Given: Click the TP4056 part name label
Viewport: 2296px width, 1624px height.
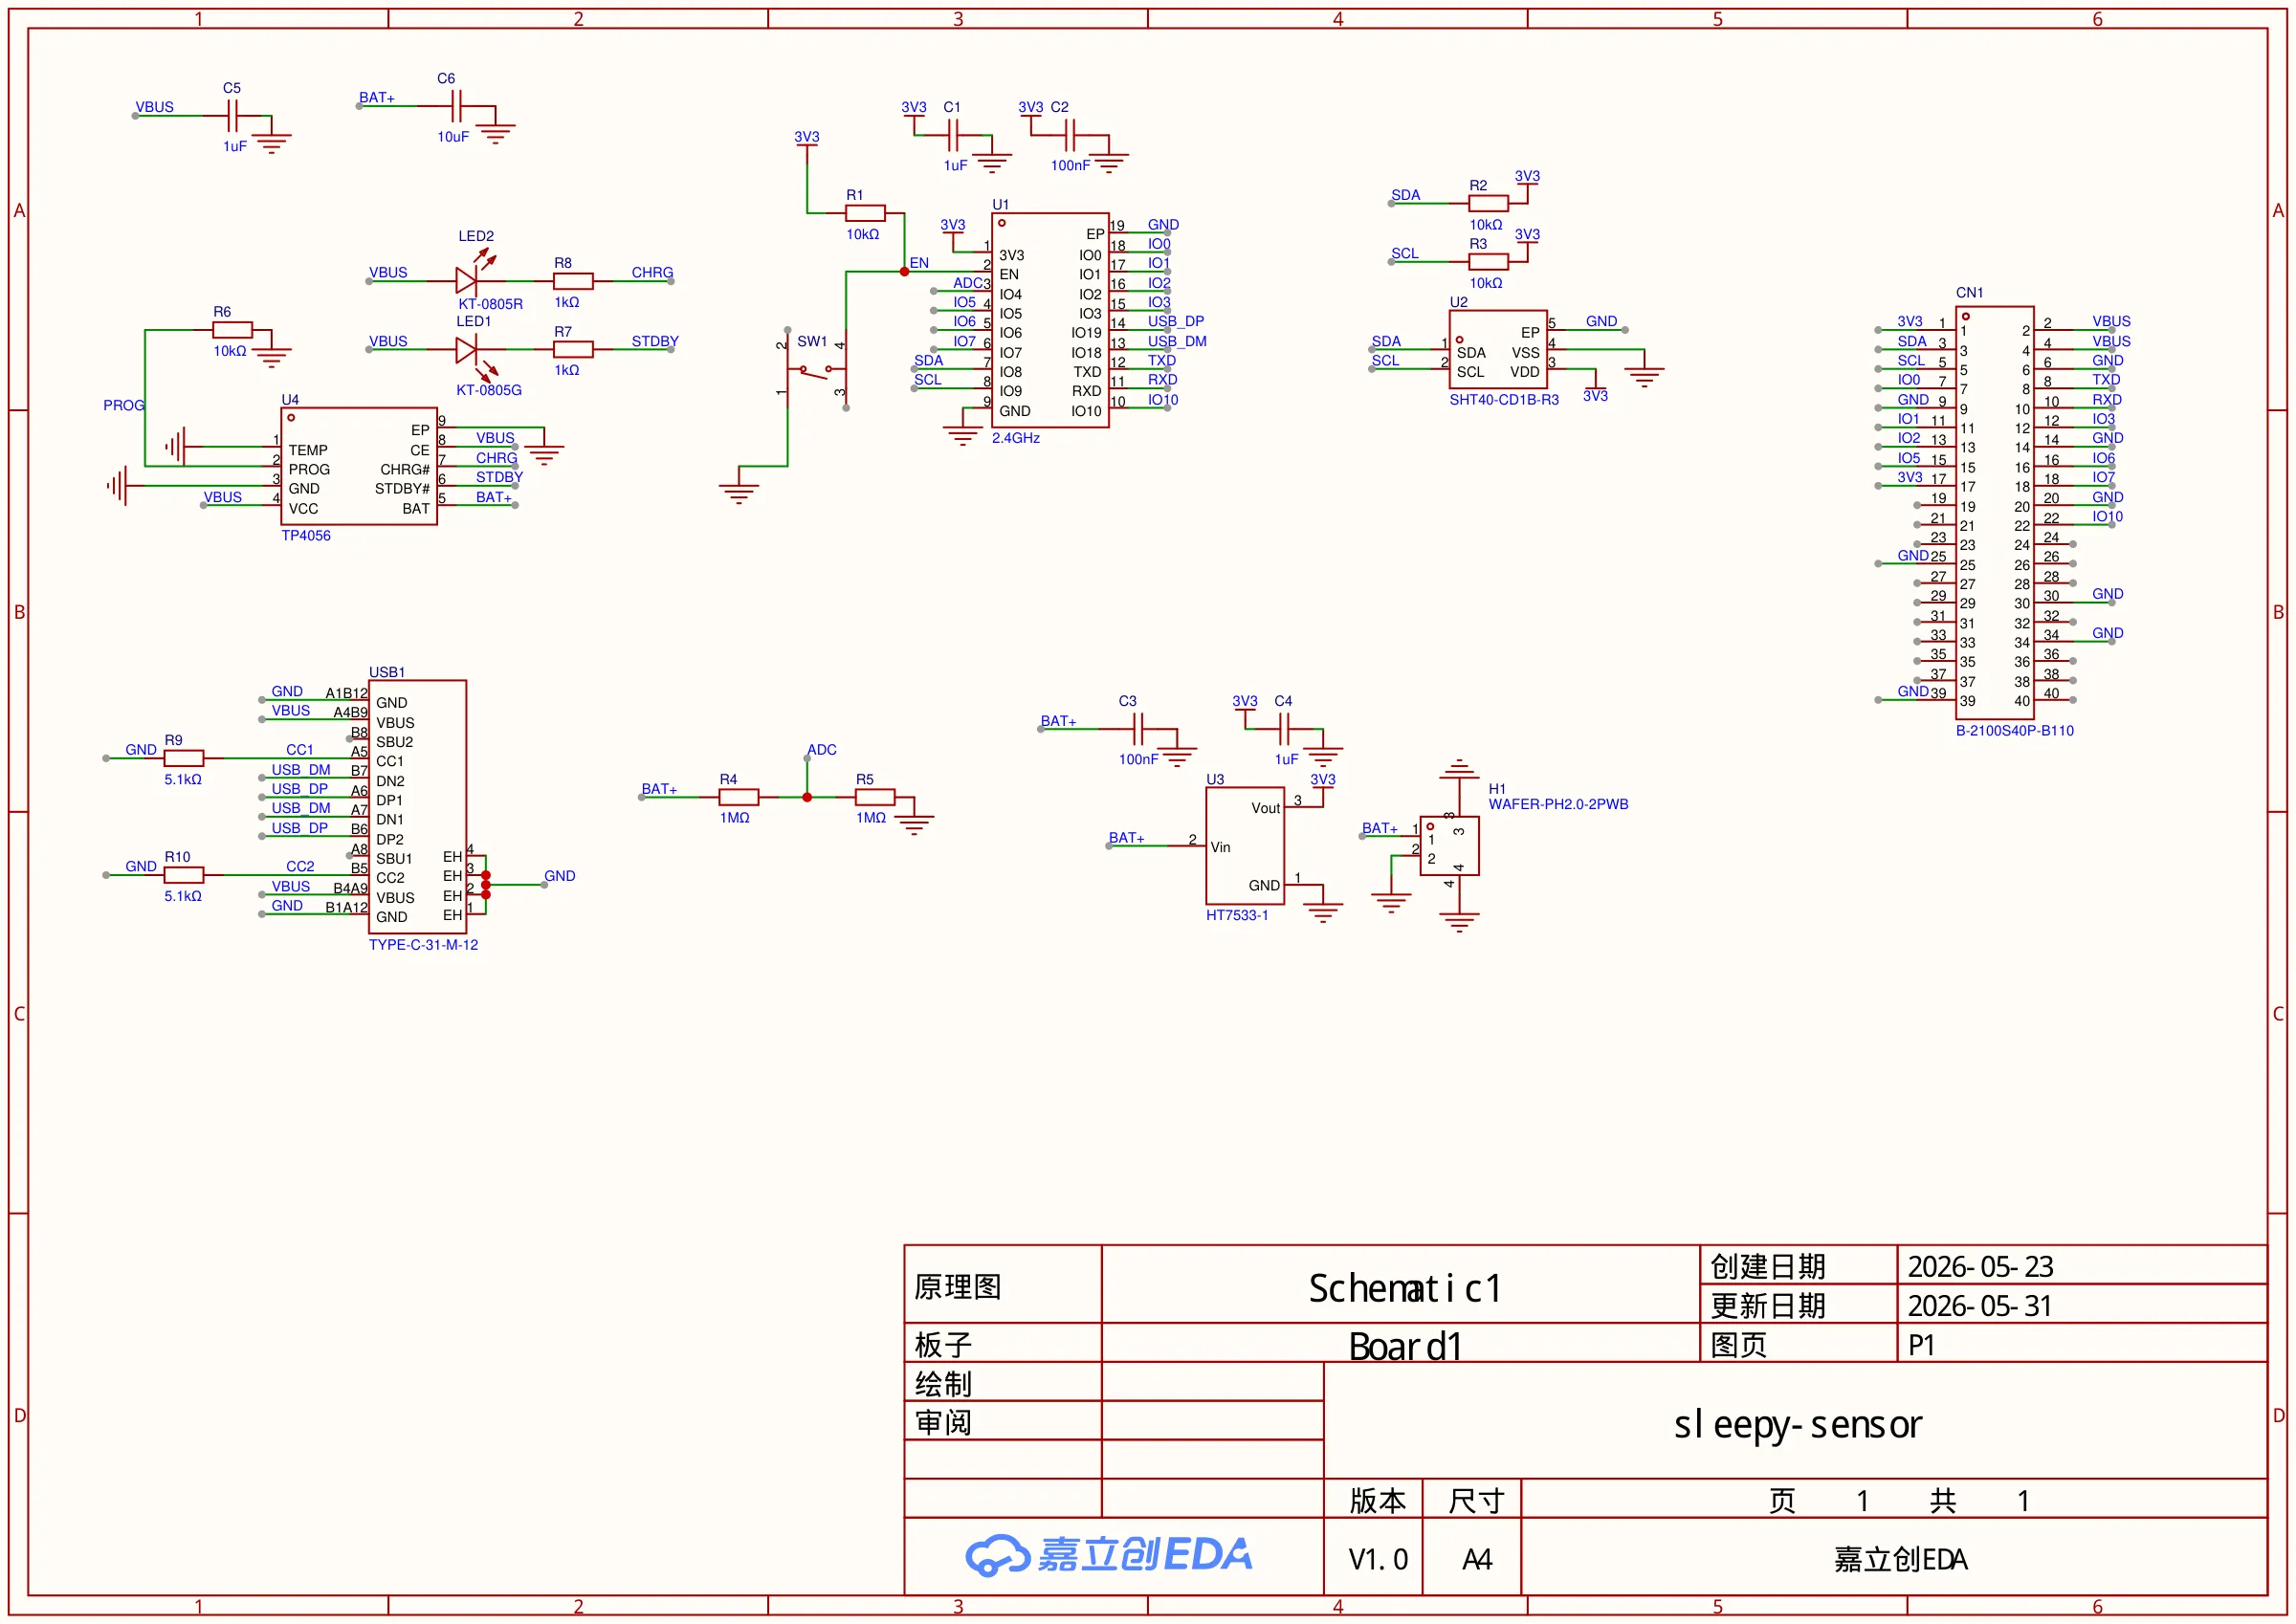Looking at the screenshot, I should coord(306,536).
